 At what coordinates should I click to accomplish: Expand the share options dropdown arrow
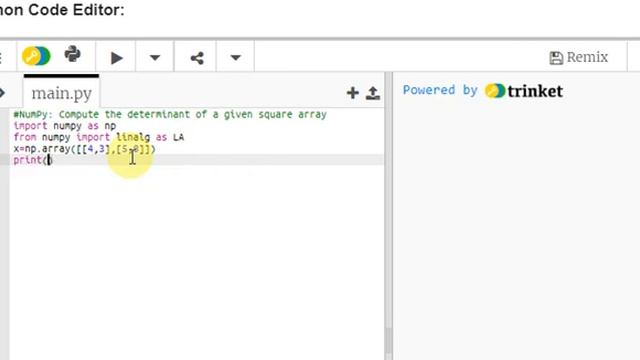pyautogui.click(x=236, y=58)
